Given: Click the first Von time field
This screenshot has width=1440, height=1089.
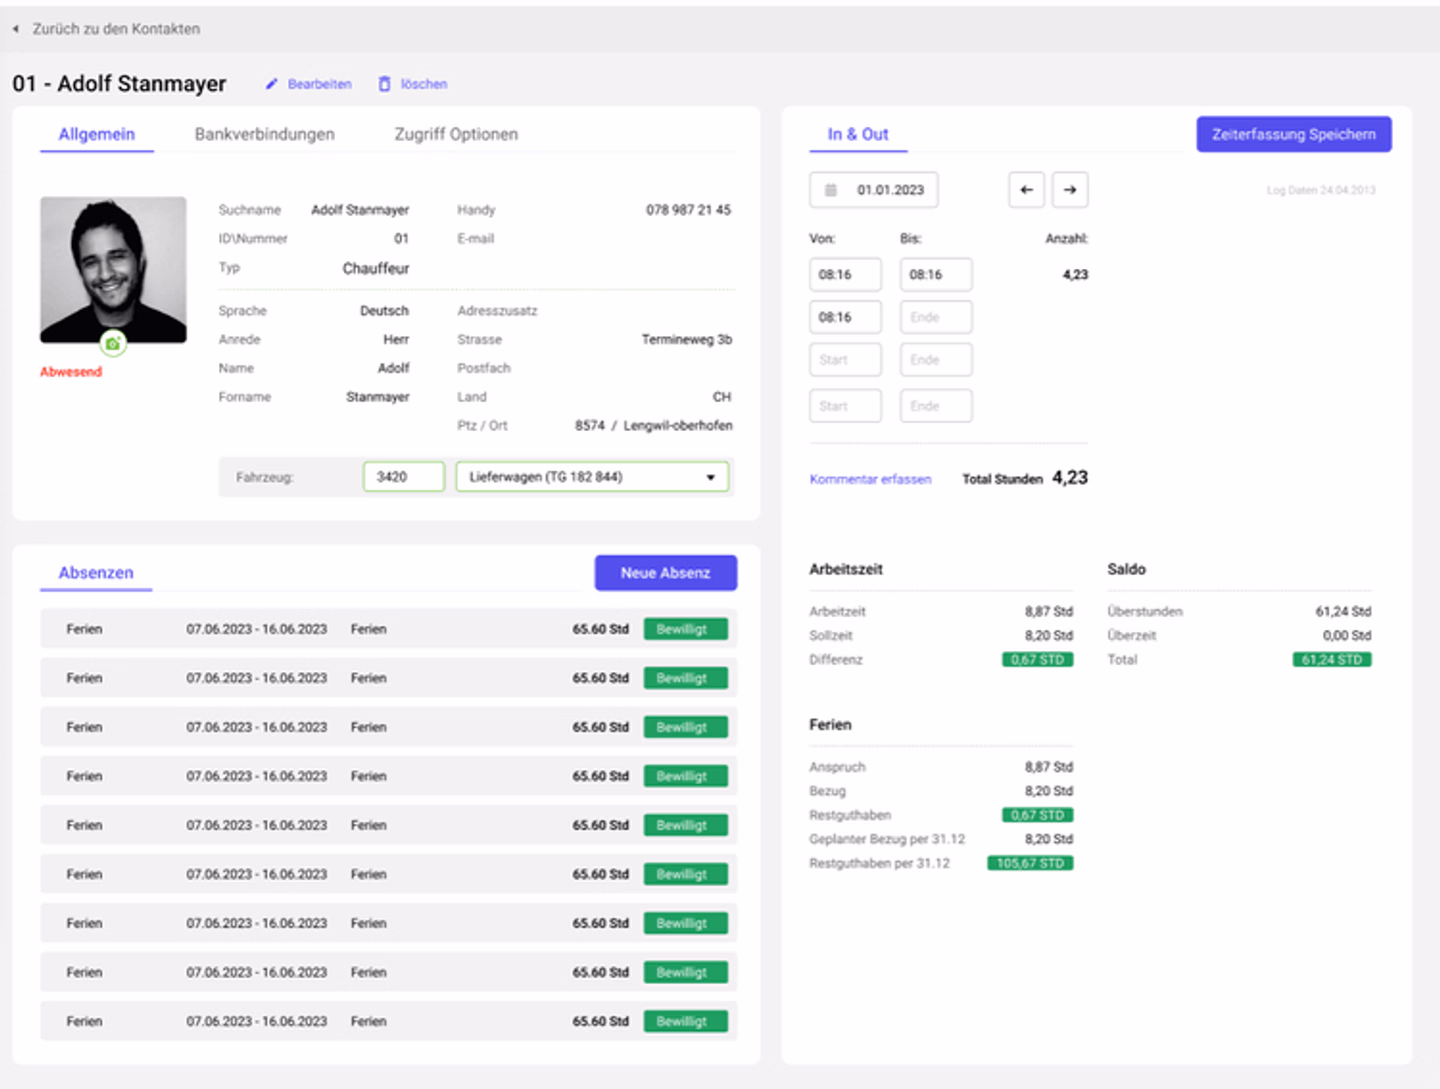Looking at the screenshot, I should pyautogui.click(x=845, y=275).
